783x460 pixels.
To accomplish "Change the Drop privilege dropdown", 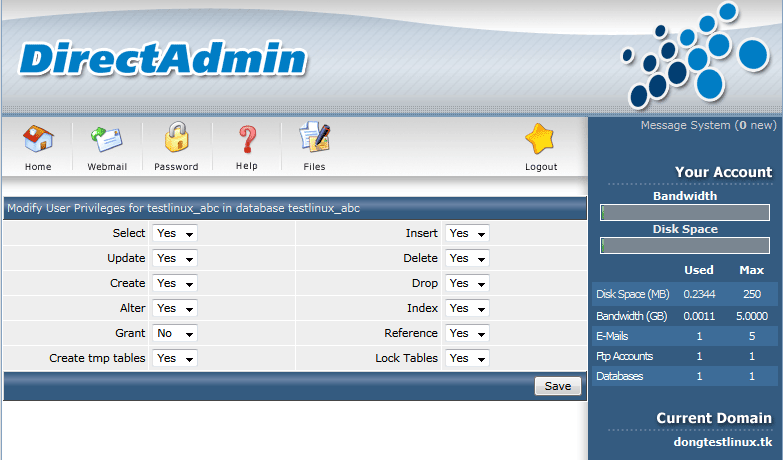I will (467, 283).
